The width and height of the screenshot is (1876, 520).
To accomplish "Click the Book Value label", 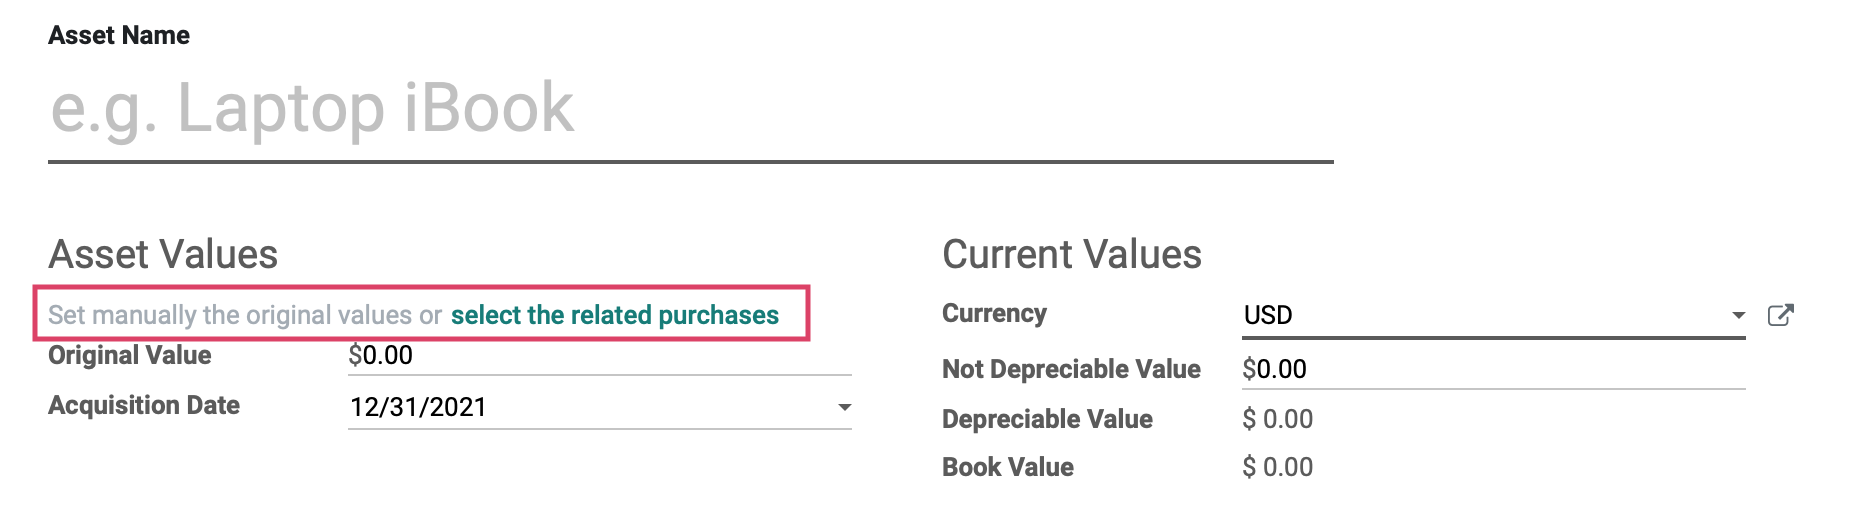I will click(1008, 467).
